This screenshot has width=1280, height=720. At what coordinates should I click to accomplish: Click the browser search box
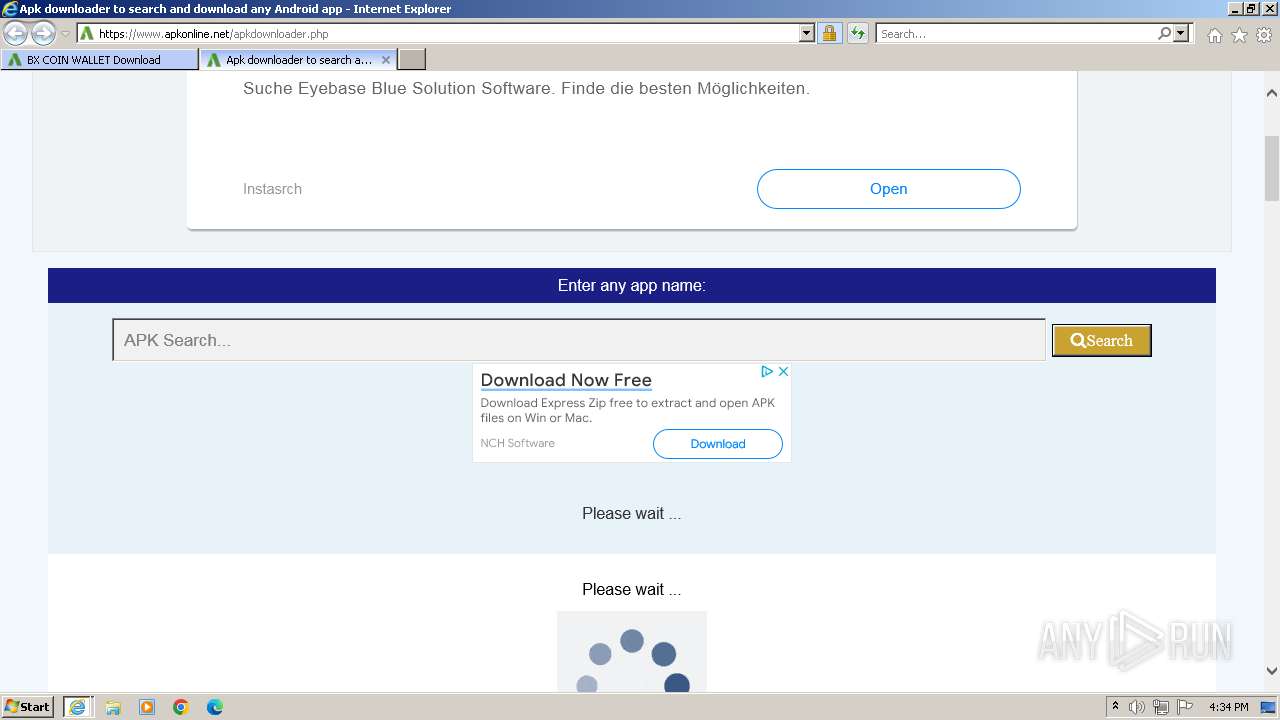click(x=1016, y=34)
